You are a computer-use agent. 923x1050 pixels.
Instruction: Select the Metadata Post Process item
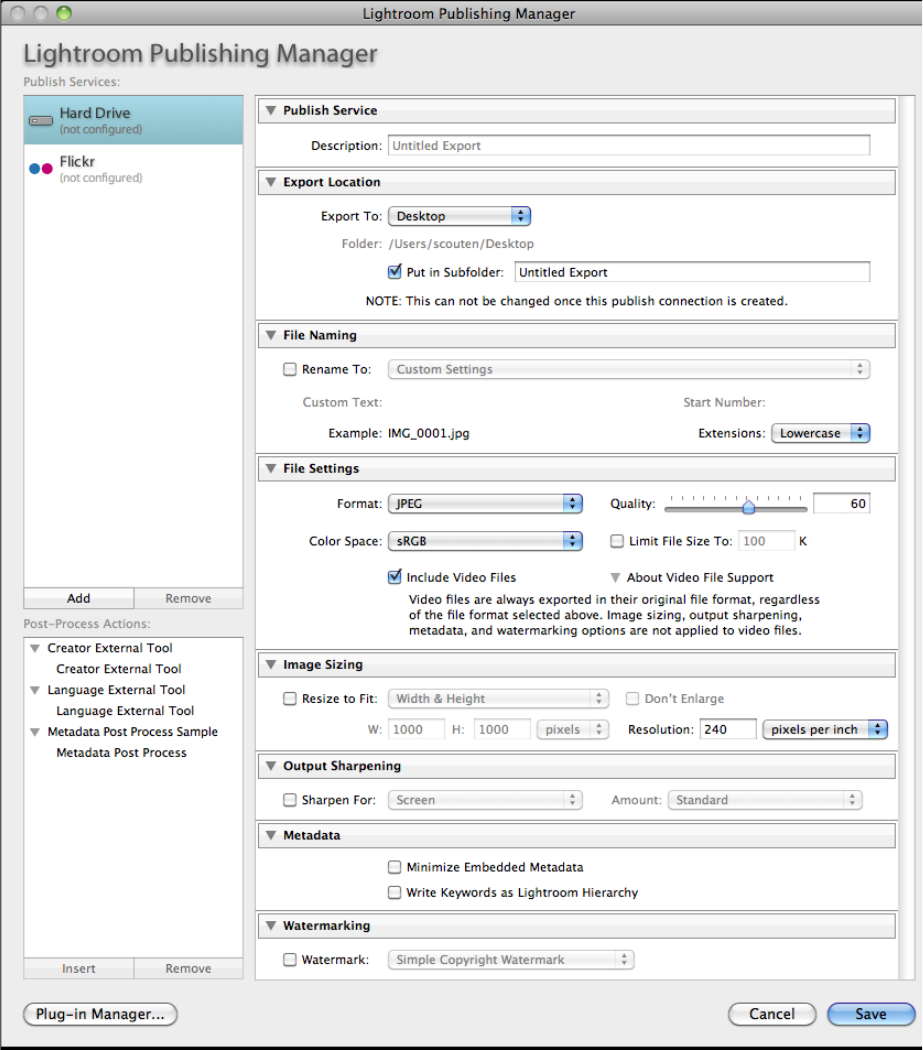121,753
